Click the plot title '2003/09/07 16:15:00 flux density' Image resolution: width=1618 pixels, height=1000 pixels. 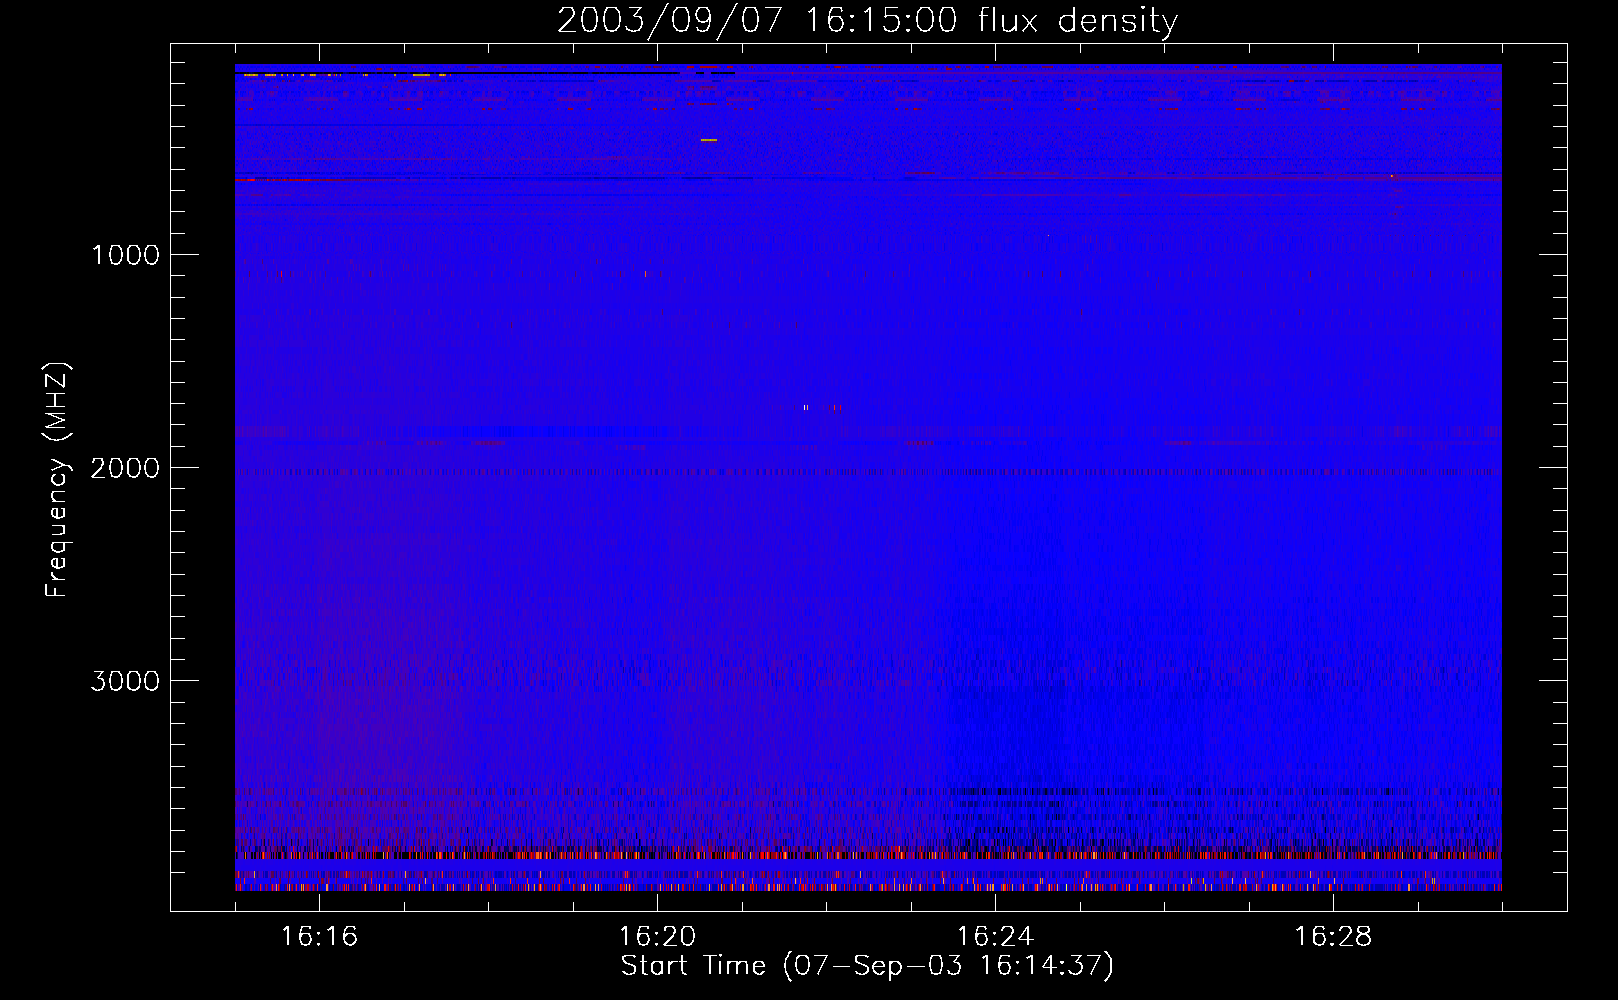coord(867,21)
